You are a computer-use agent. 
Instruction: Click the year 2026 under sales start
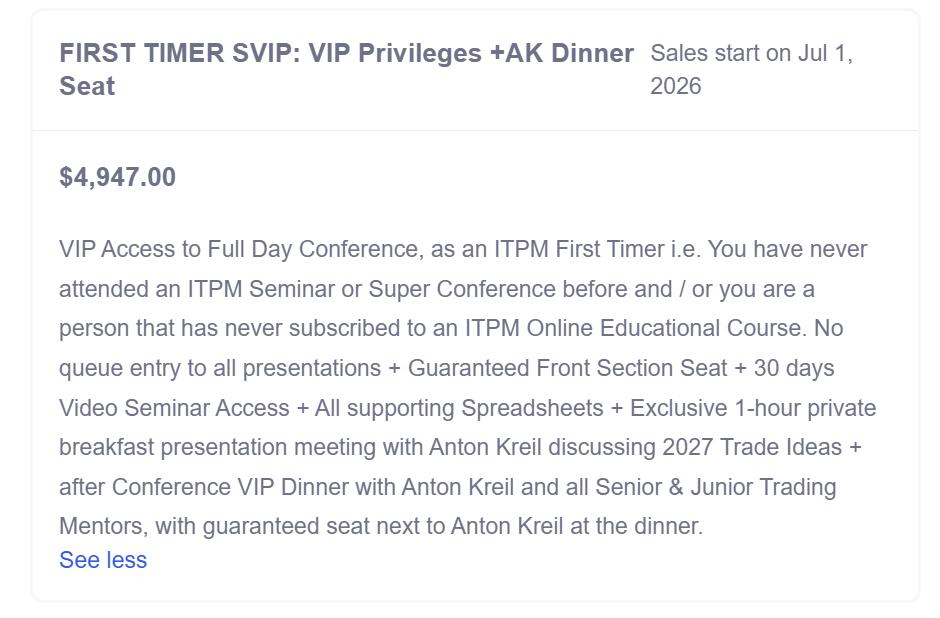675,86
